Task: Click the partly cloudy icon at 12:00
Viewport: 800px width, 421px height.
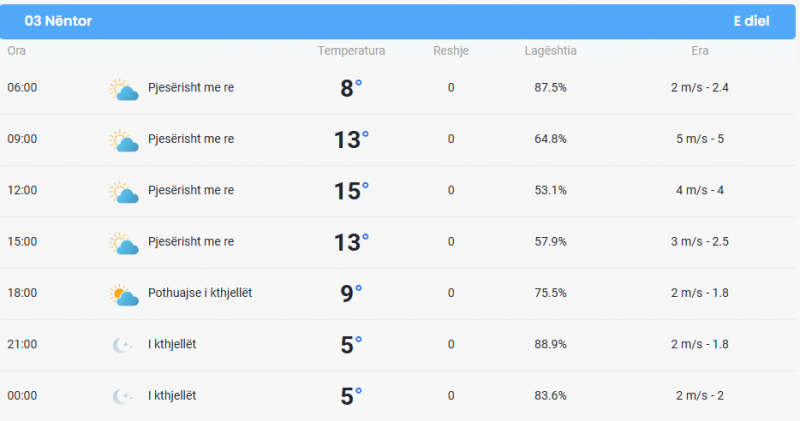Action: click(124, 192)
